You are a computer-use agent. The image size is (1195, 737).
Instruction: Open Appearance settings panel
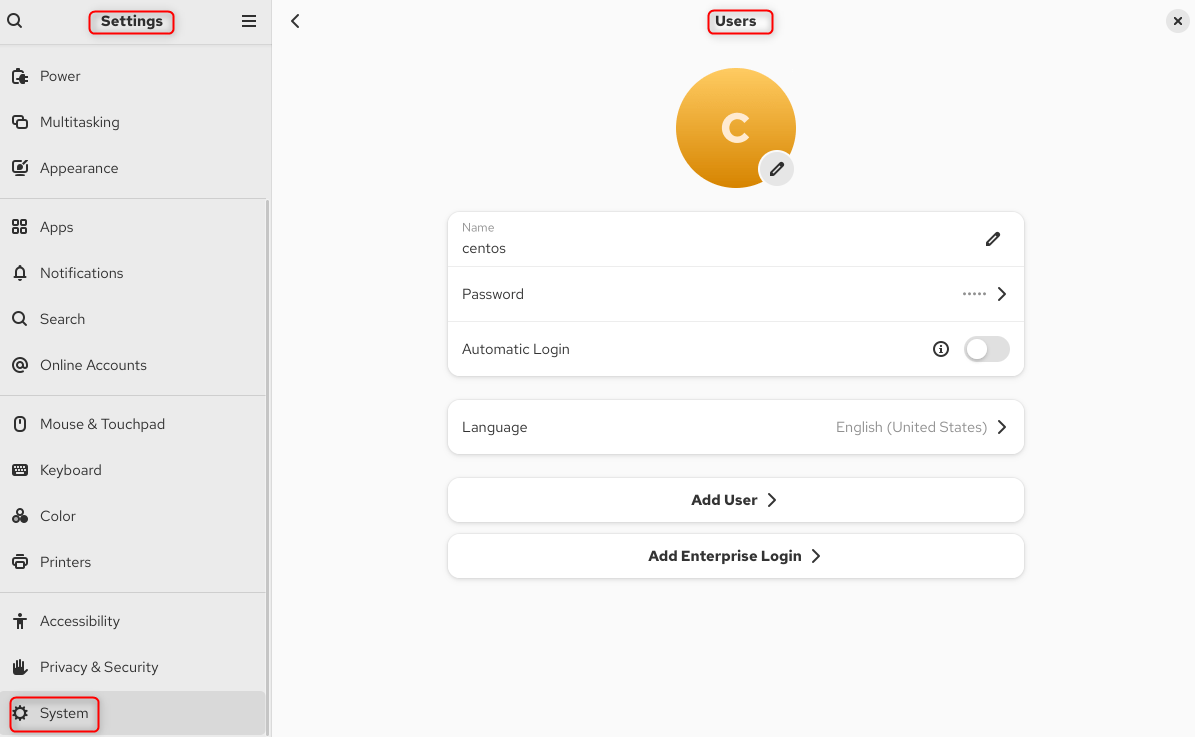[x=79, y=168]
